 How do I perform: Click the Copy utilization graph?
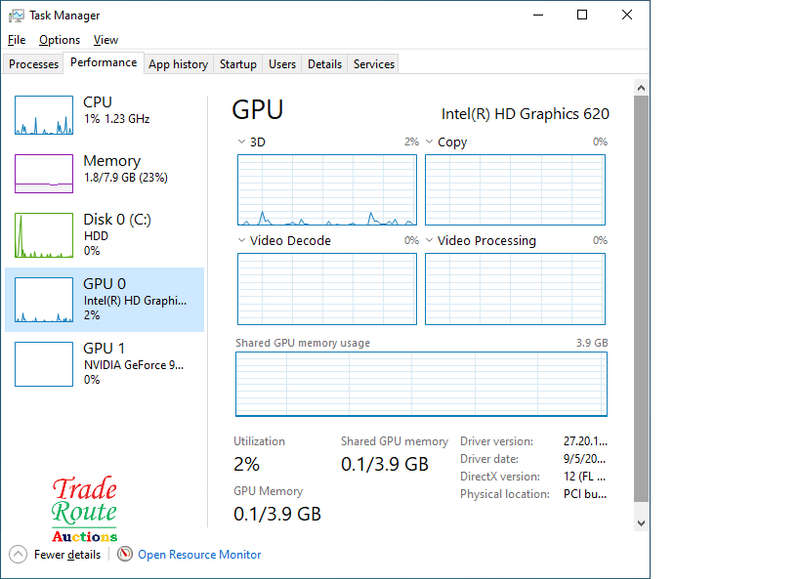(515, 190)
